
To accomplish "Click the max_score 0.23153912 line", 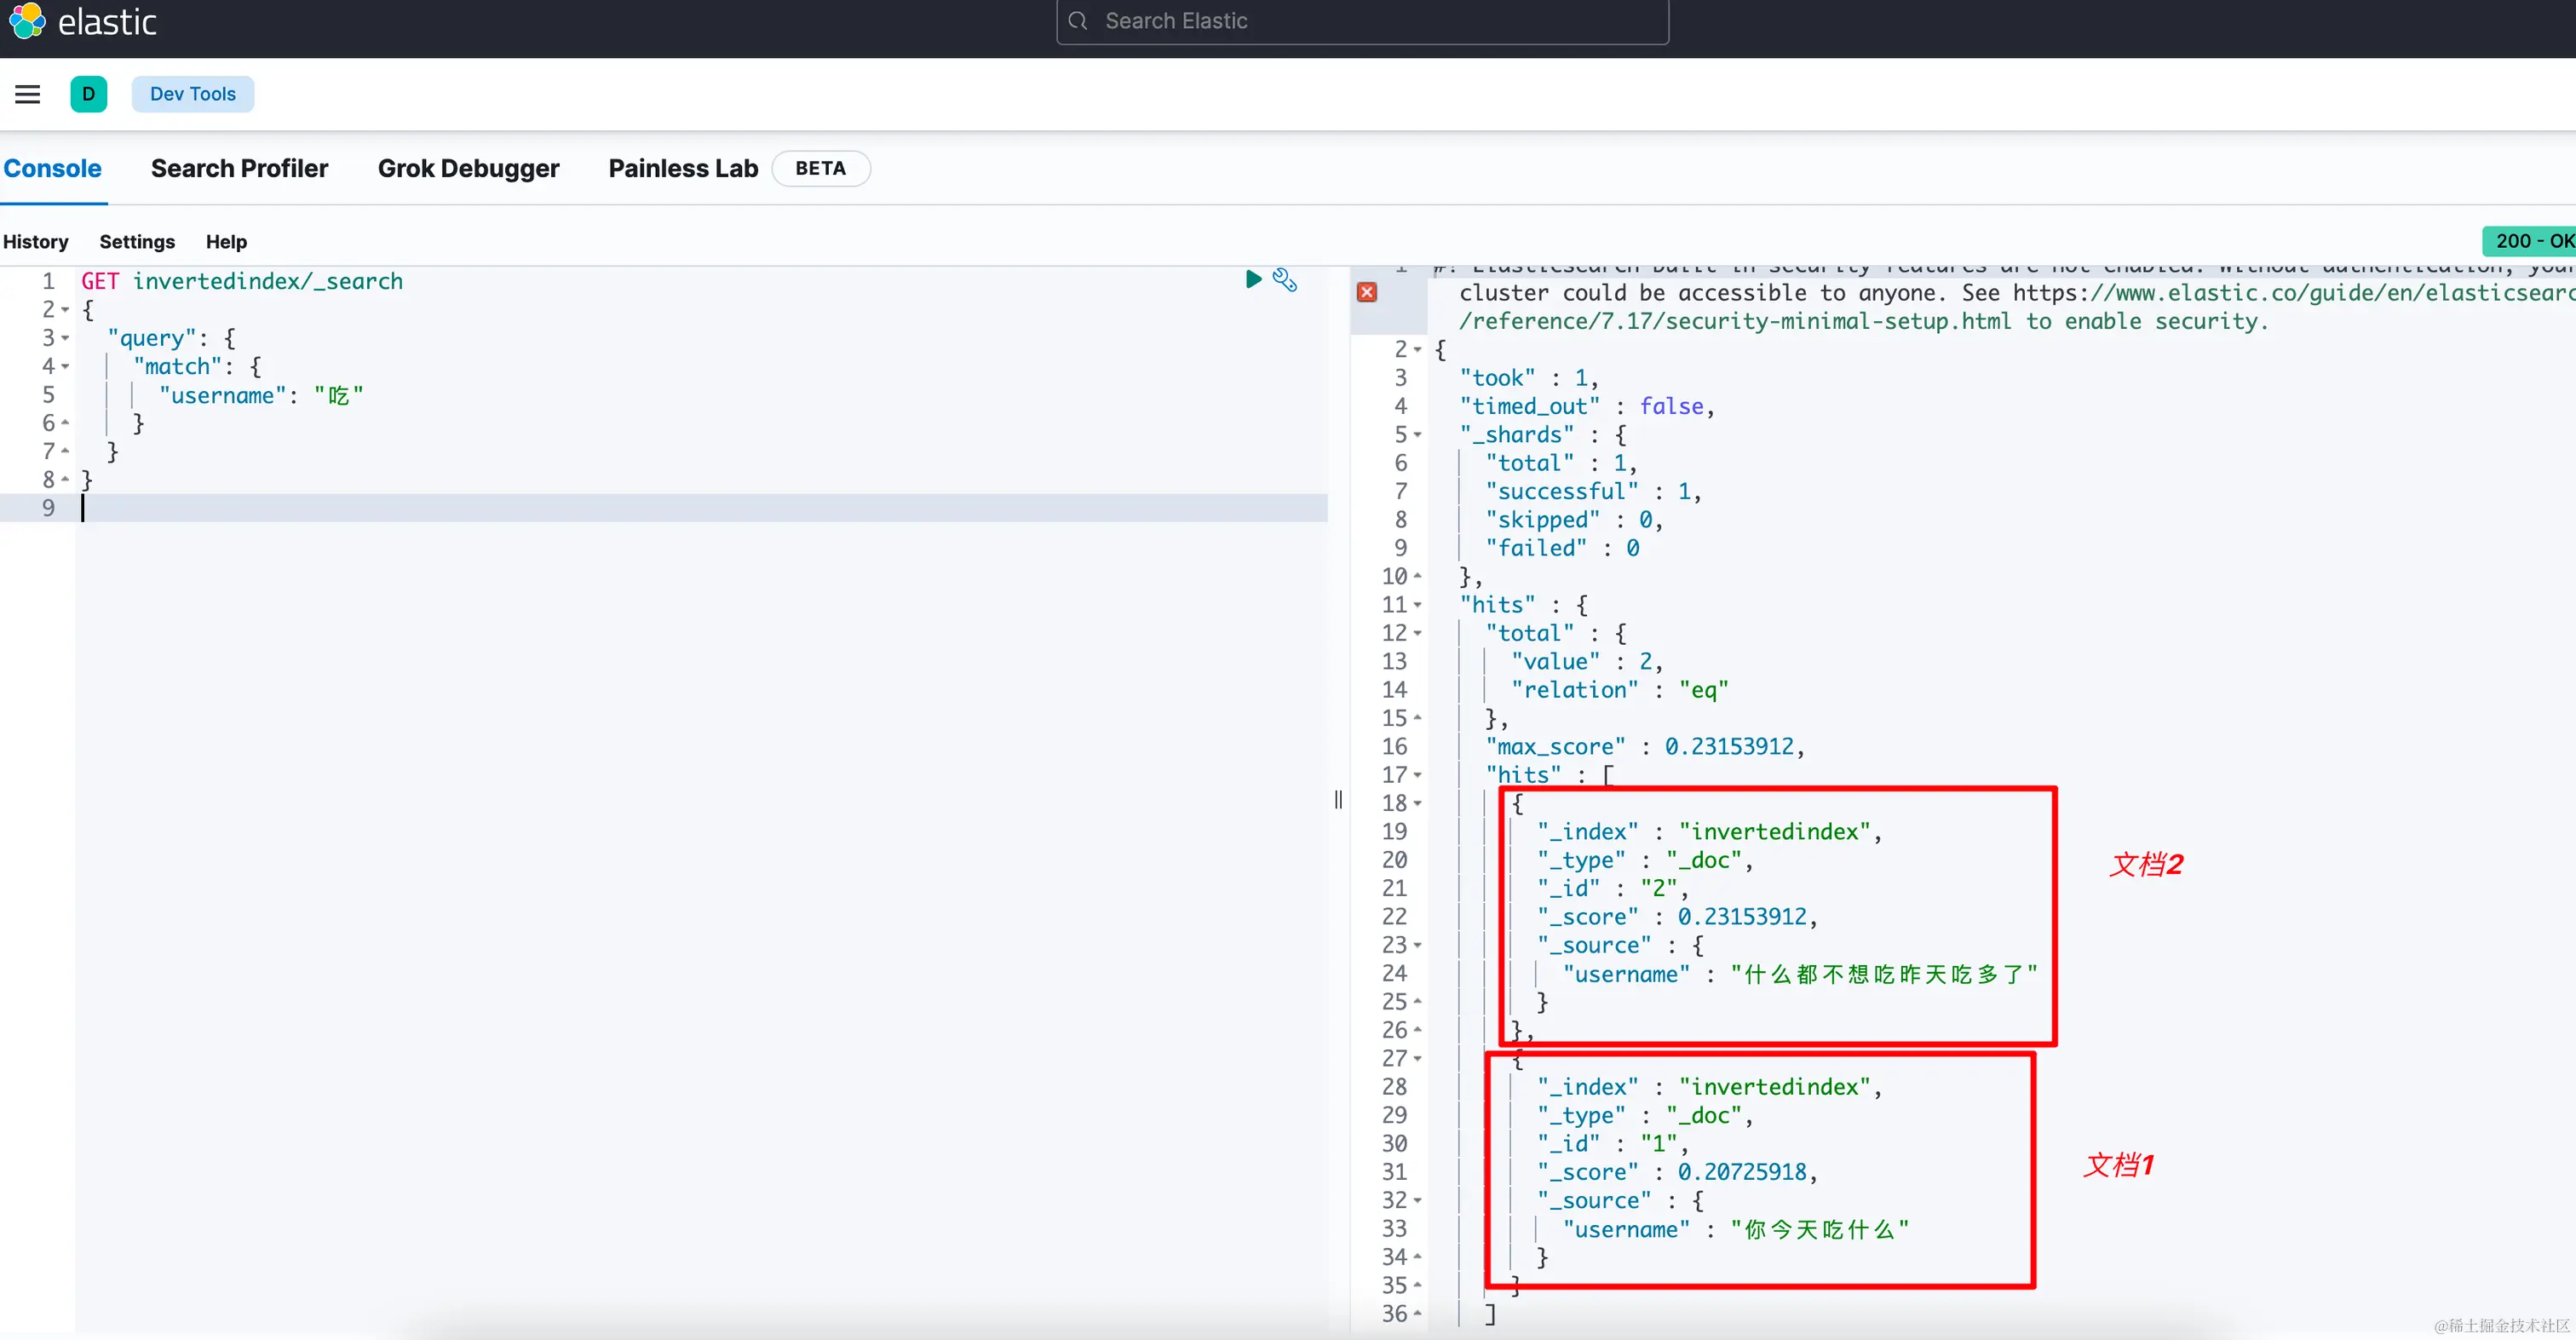I will [x=1644, y=746].
